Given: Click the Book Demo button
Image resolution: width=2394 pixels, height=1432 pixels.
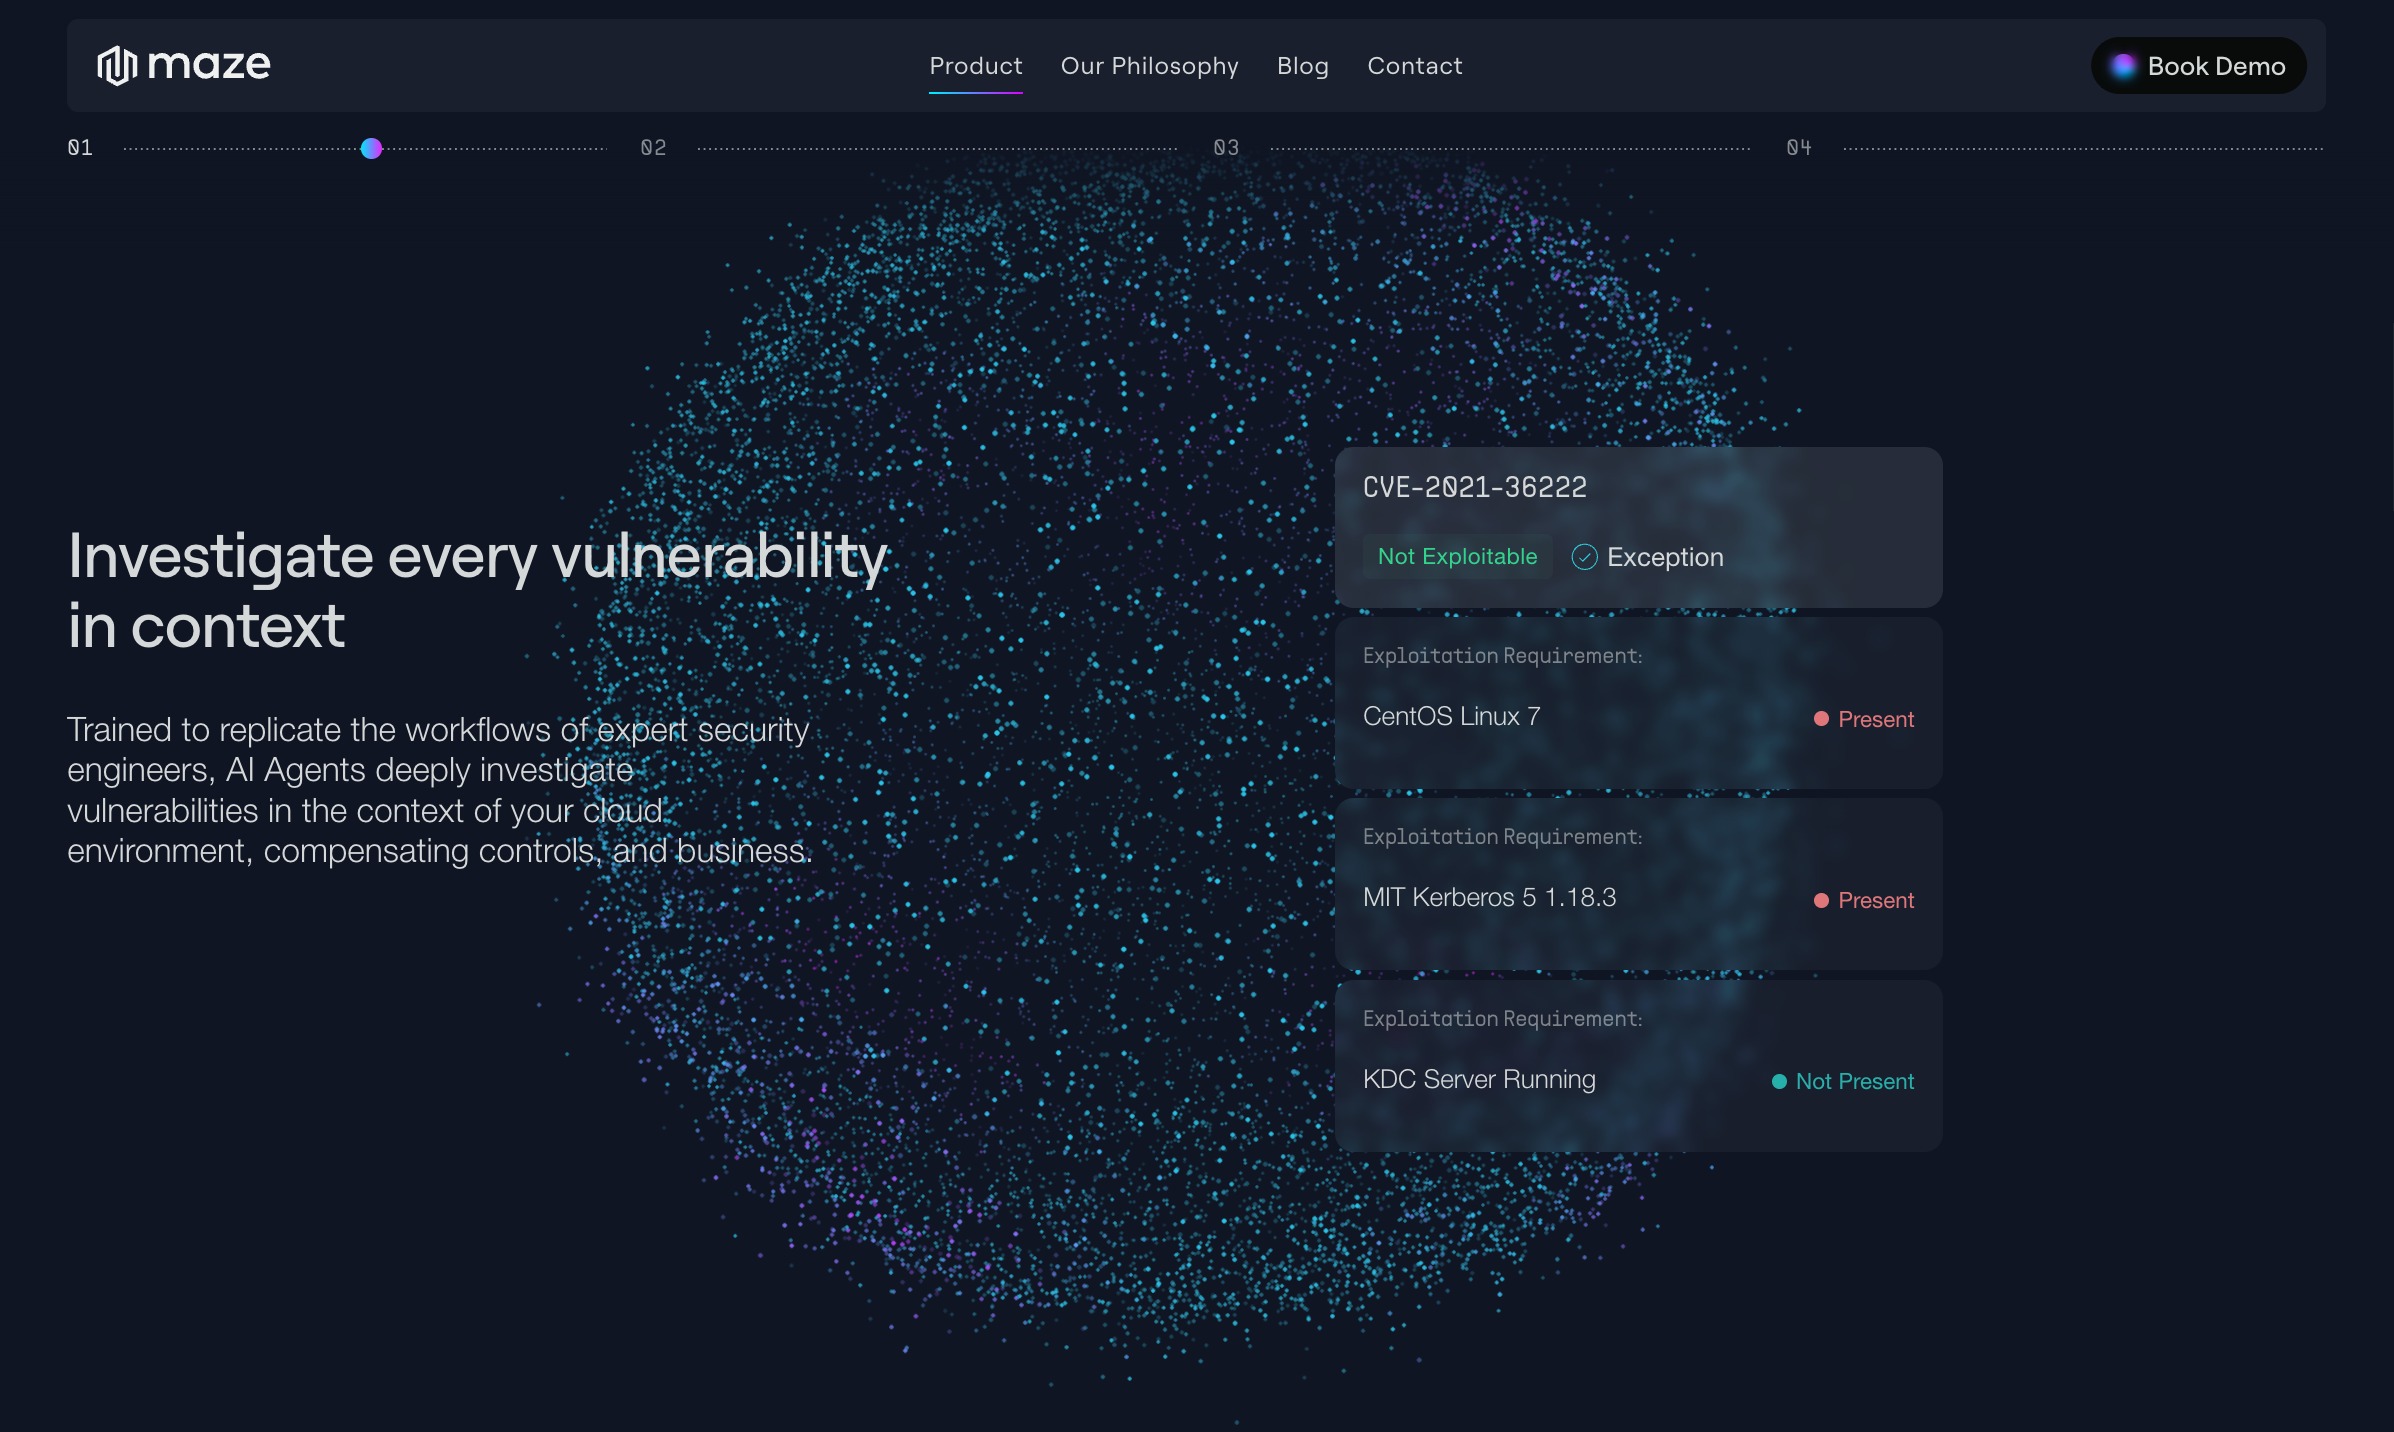Looking at the screenshot, I should (2198, 66).
